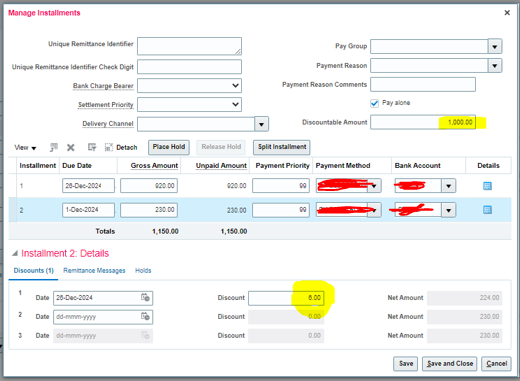
Task: Click the Unique Remittance Identifier text box
Action: [189, 46]
